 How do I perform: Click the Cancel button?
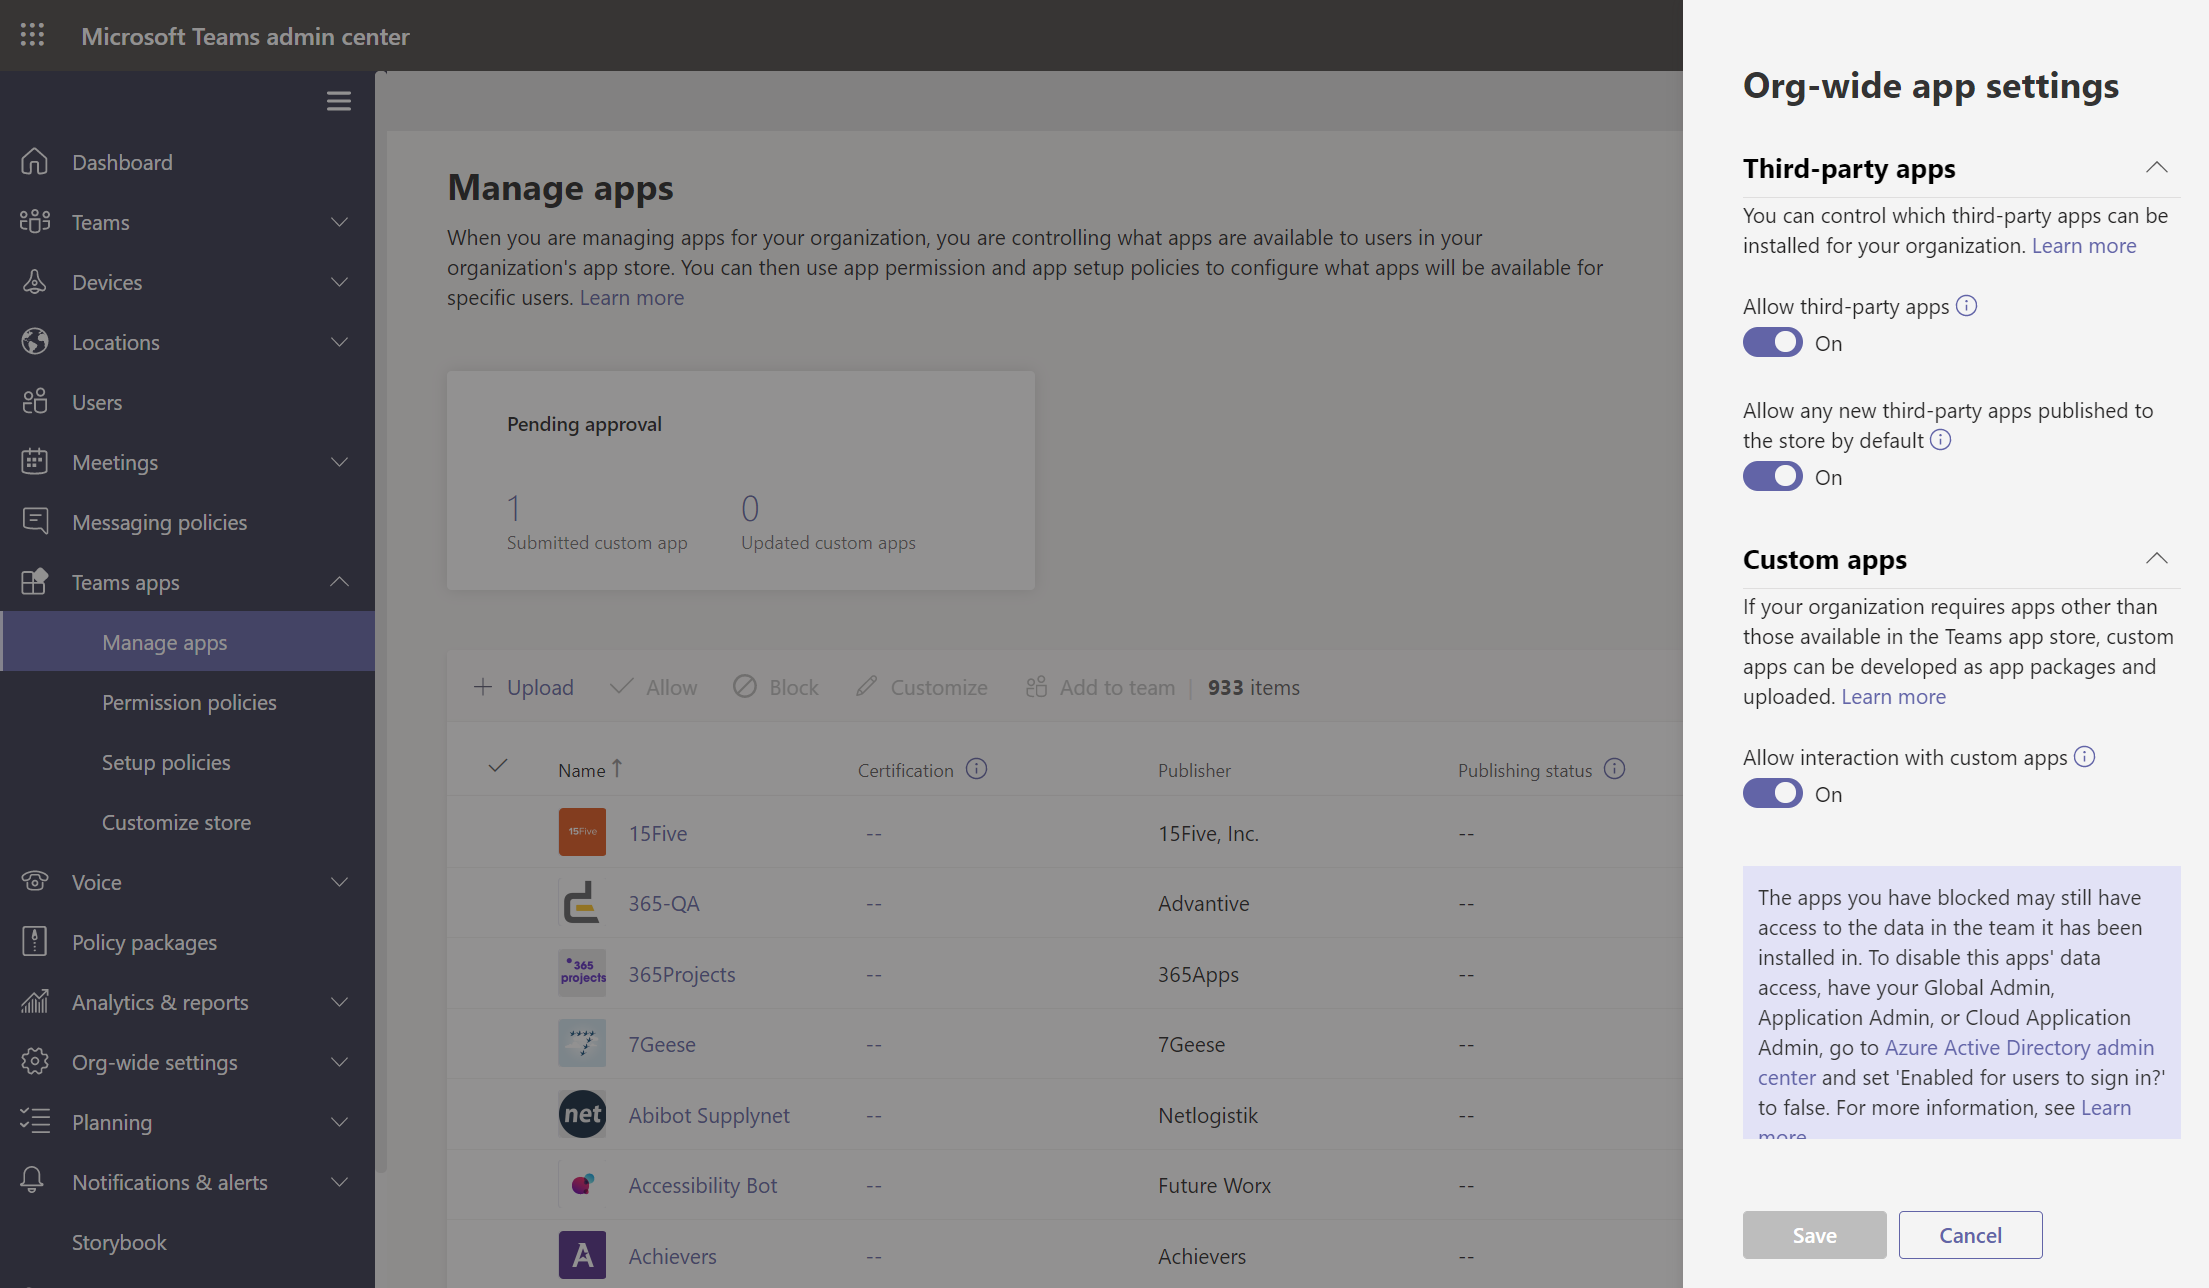tap(1970, 1235)
